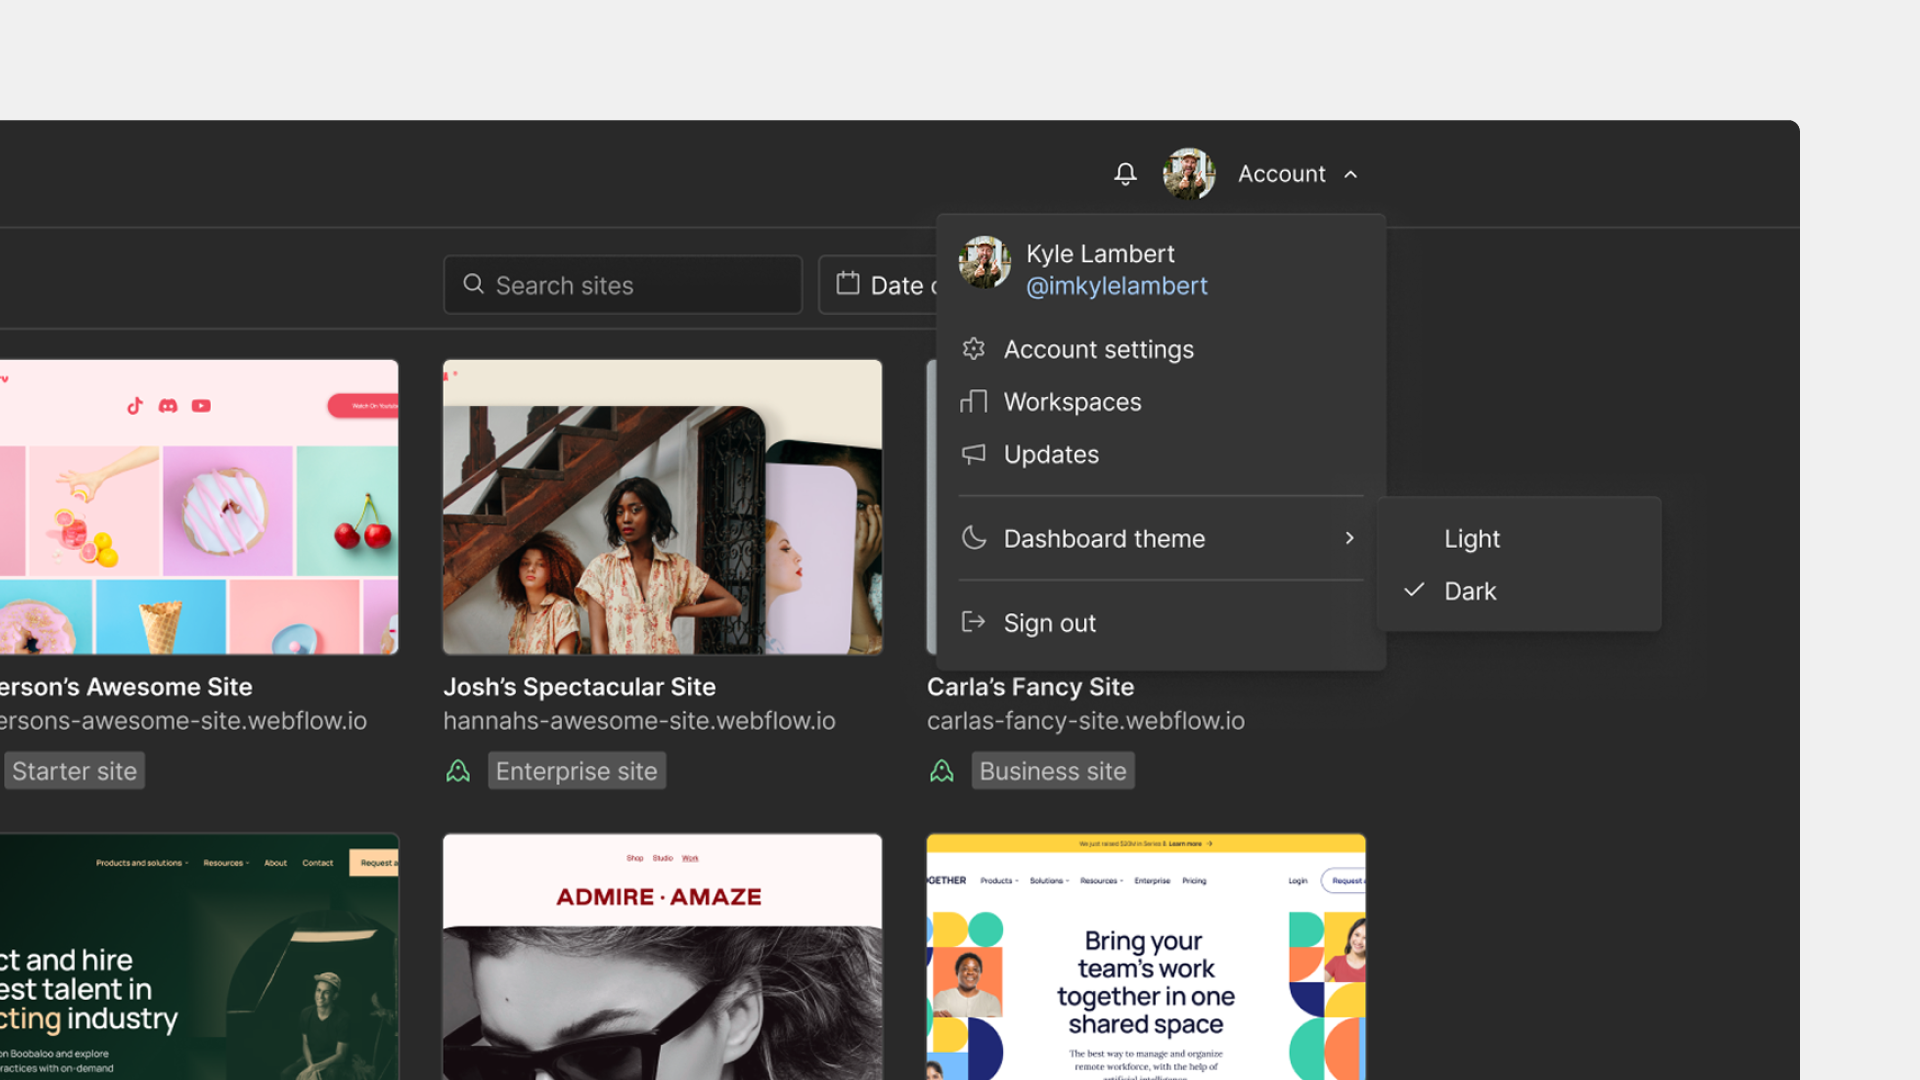Select the Dashboard theme moon icon
Viewport: 1920px width, 1080px height.
pyautogui.click(x=973, y=537)
